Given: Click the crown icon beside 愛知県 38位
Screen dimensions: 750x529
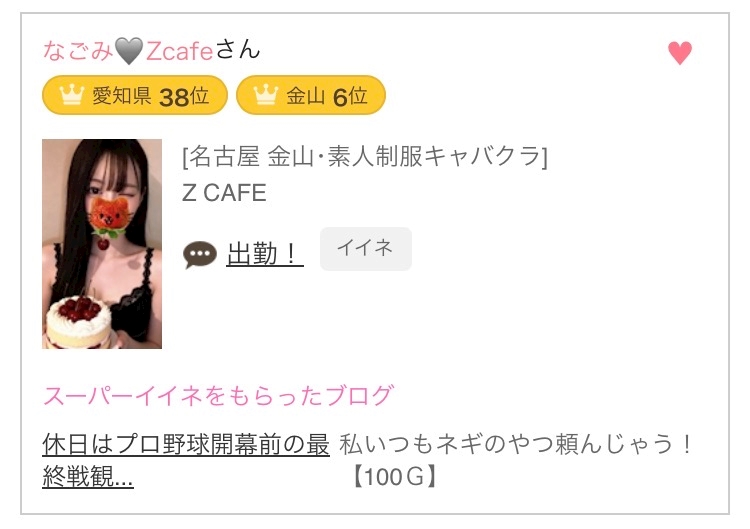Looking at the screenshot, I should point(72,95).
